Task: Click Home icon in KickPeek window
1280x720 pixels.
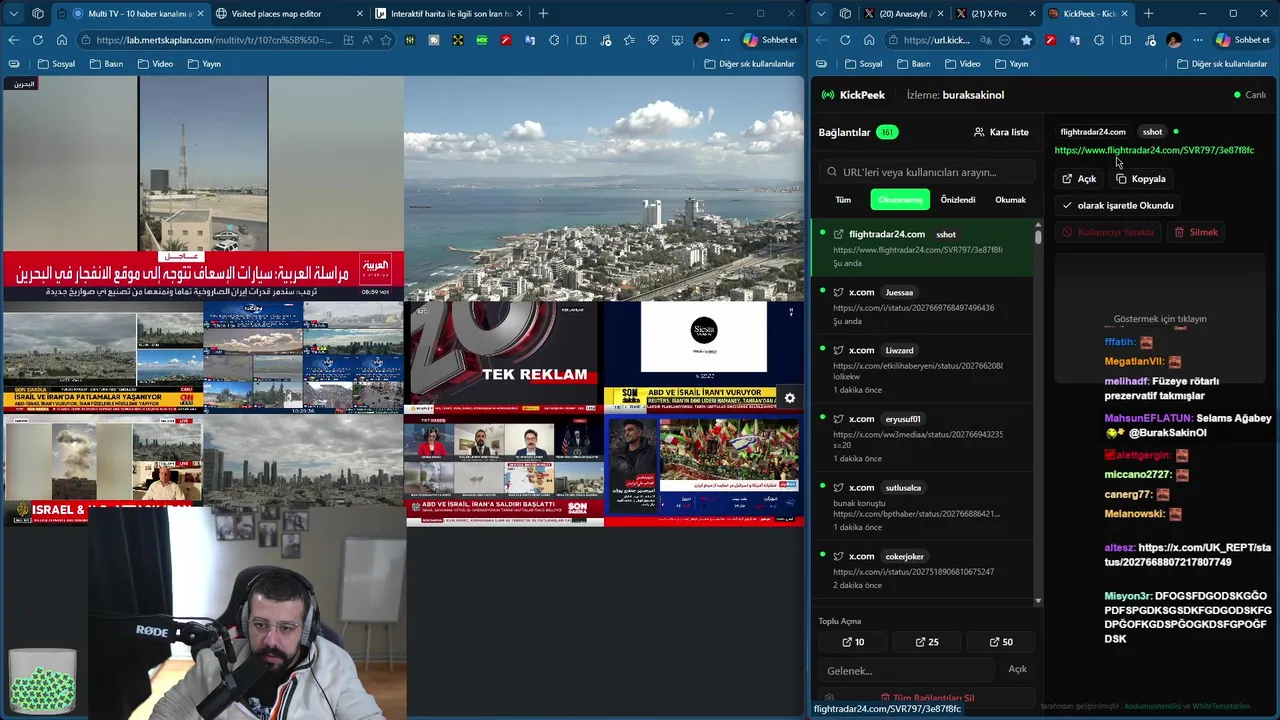Action: [869, 40]
